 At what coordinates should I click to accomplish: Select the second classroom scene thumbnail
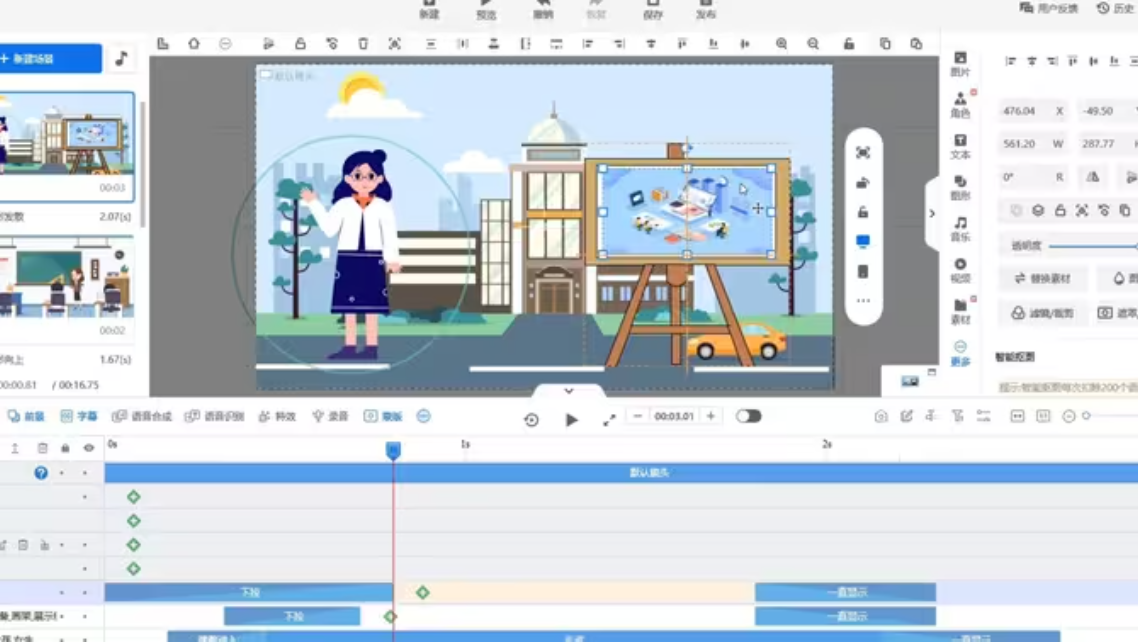tap(67, 288)
